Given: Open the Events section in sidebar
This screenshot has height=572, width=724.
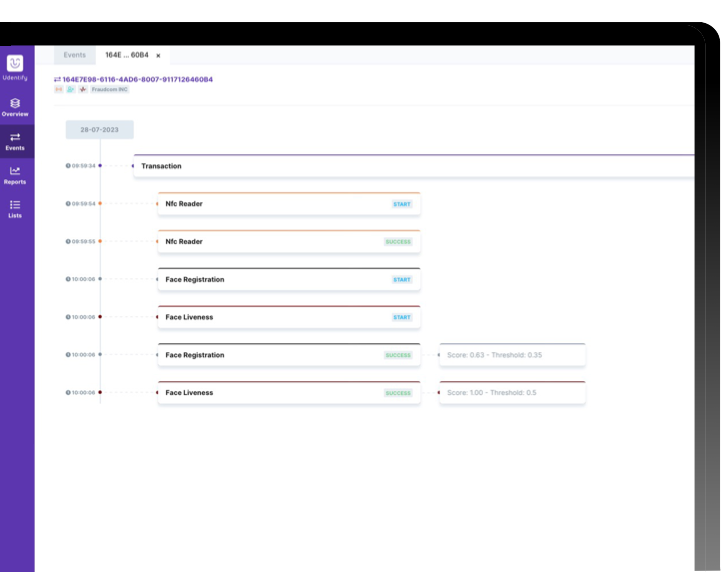Looking at the screenshot, I should point(15,141).
